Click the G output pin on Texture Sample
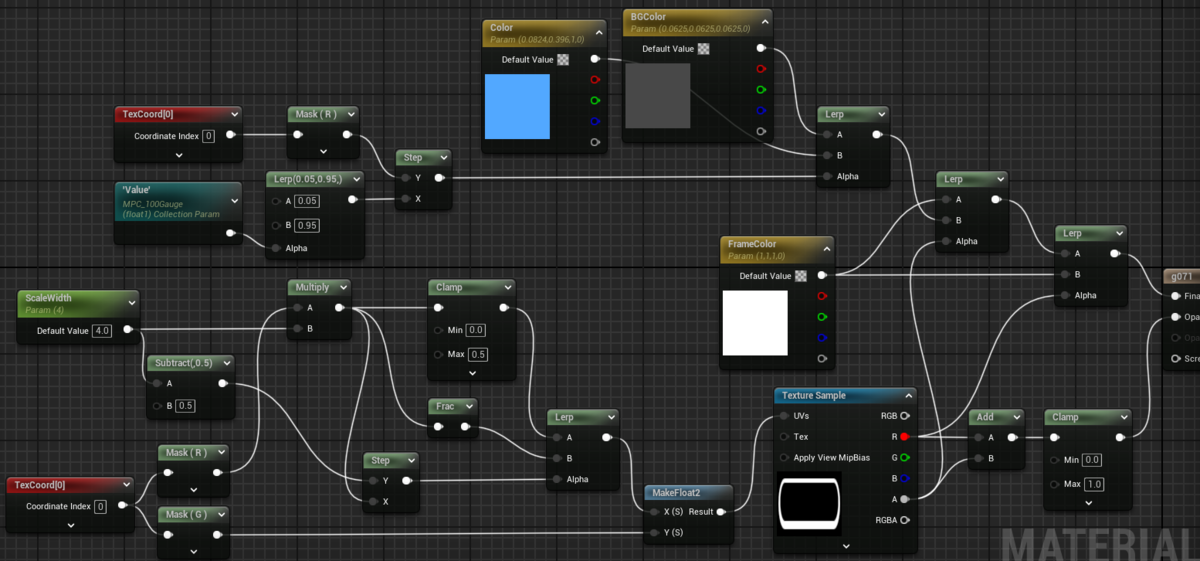This screenshot has height=561, width=1200. 904,457
